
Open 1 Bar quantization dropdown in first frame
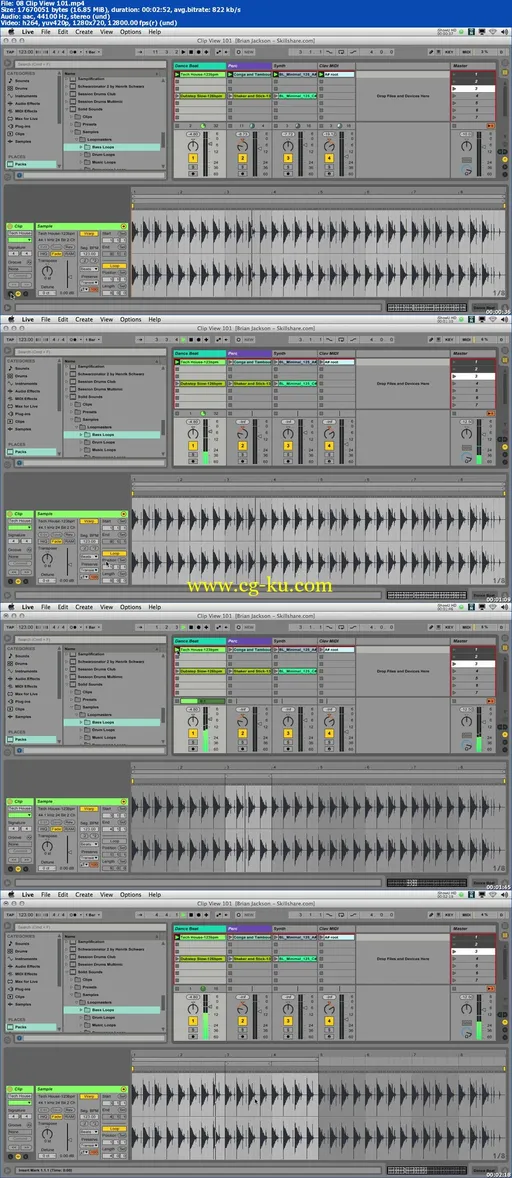[x=91, y=53]
